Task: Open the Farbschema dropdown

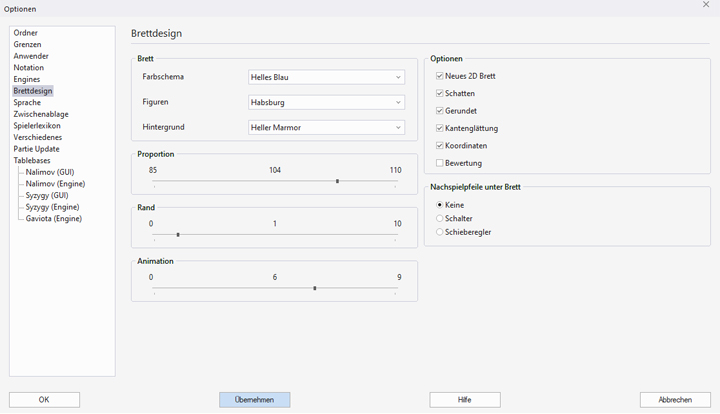Action: 326,77
